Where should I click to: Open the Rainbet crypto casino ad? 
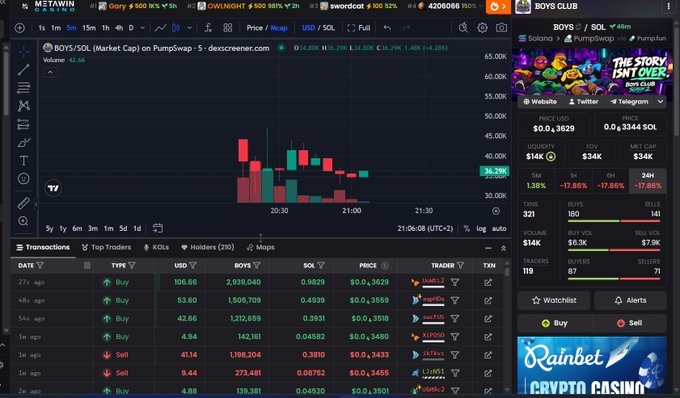(x=592, y=365)
